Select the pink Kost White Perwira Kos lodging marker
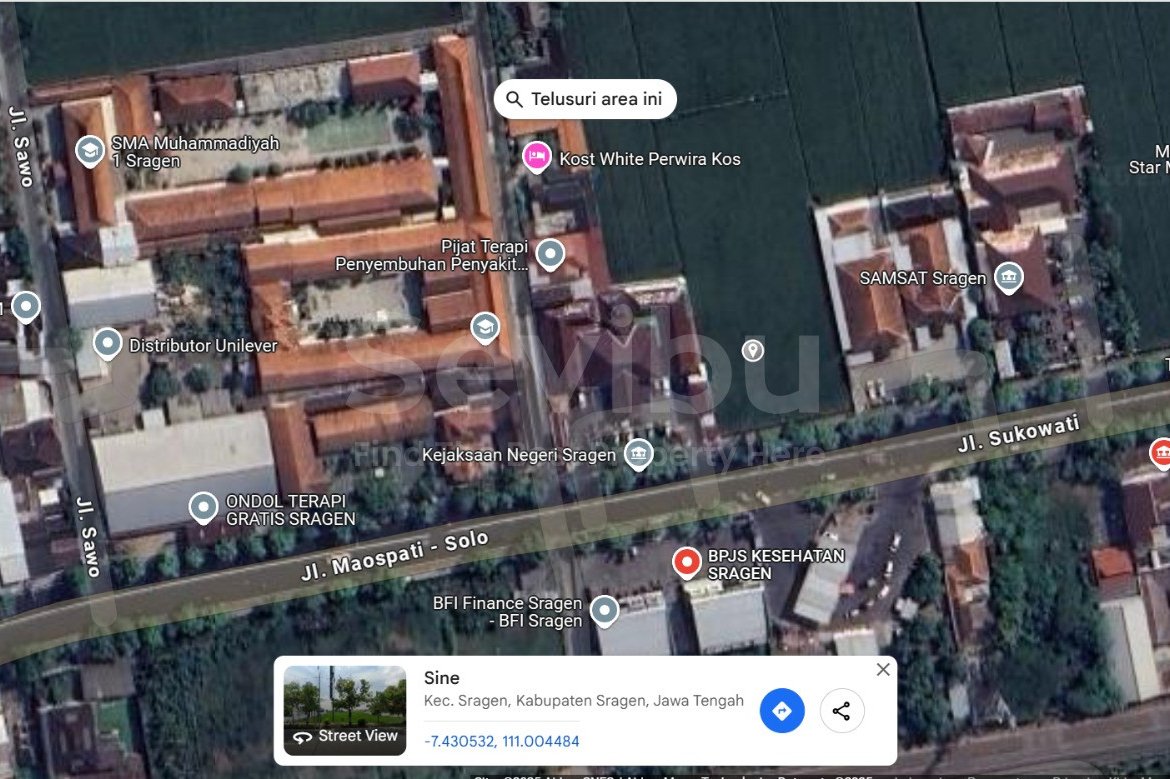Viewport: 1170px width, 779px height. coord(537,157)
